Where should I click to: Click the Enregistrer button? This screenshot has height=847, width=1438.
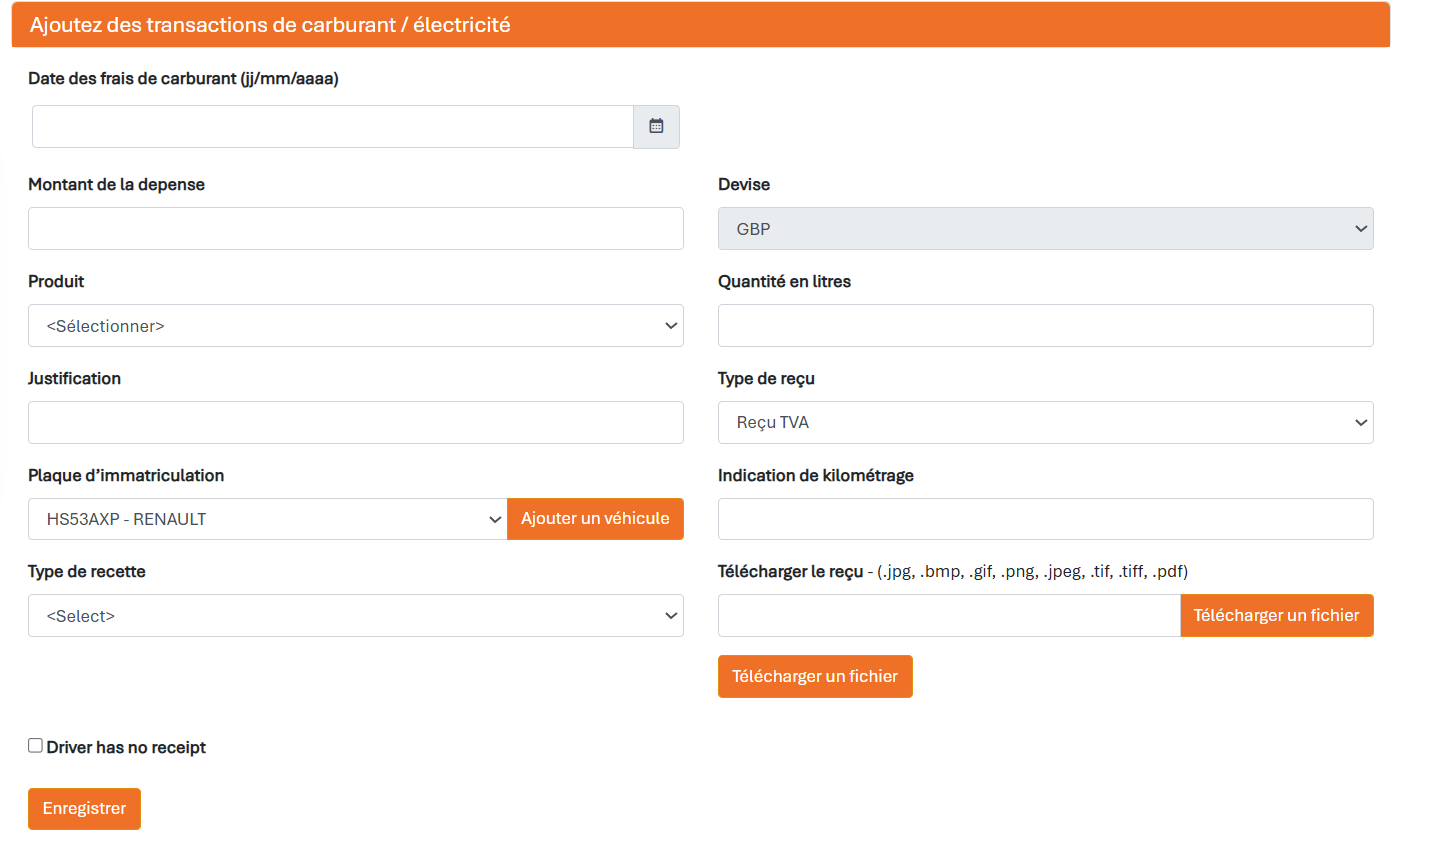click(84, 809)
